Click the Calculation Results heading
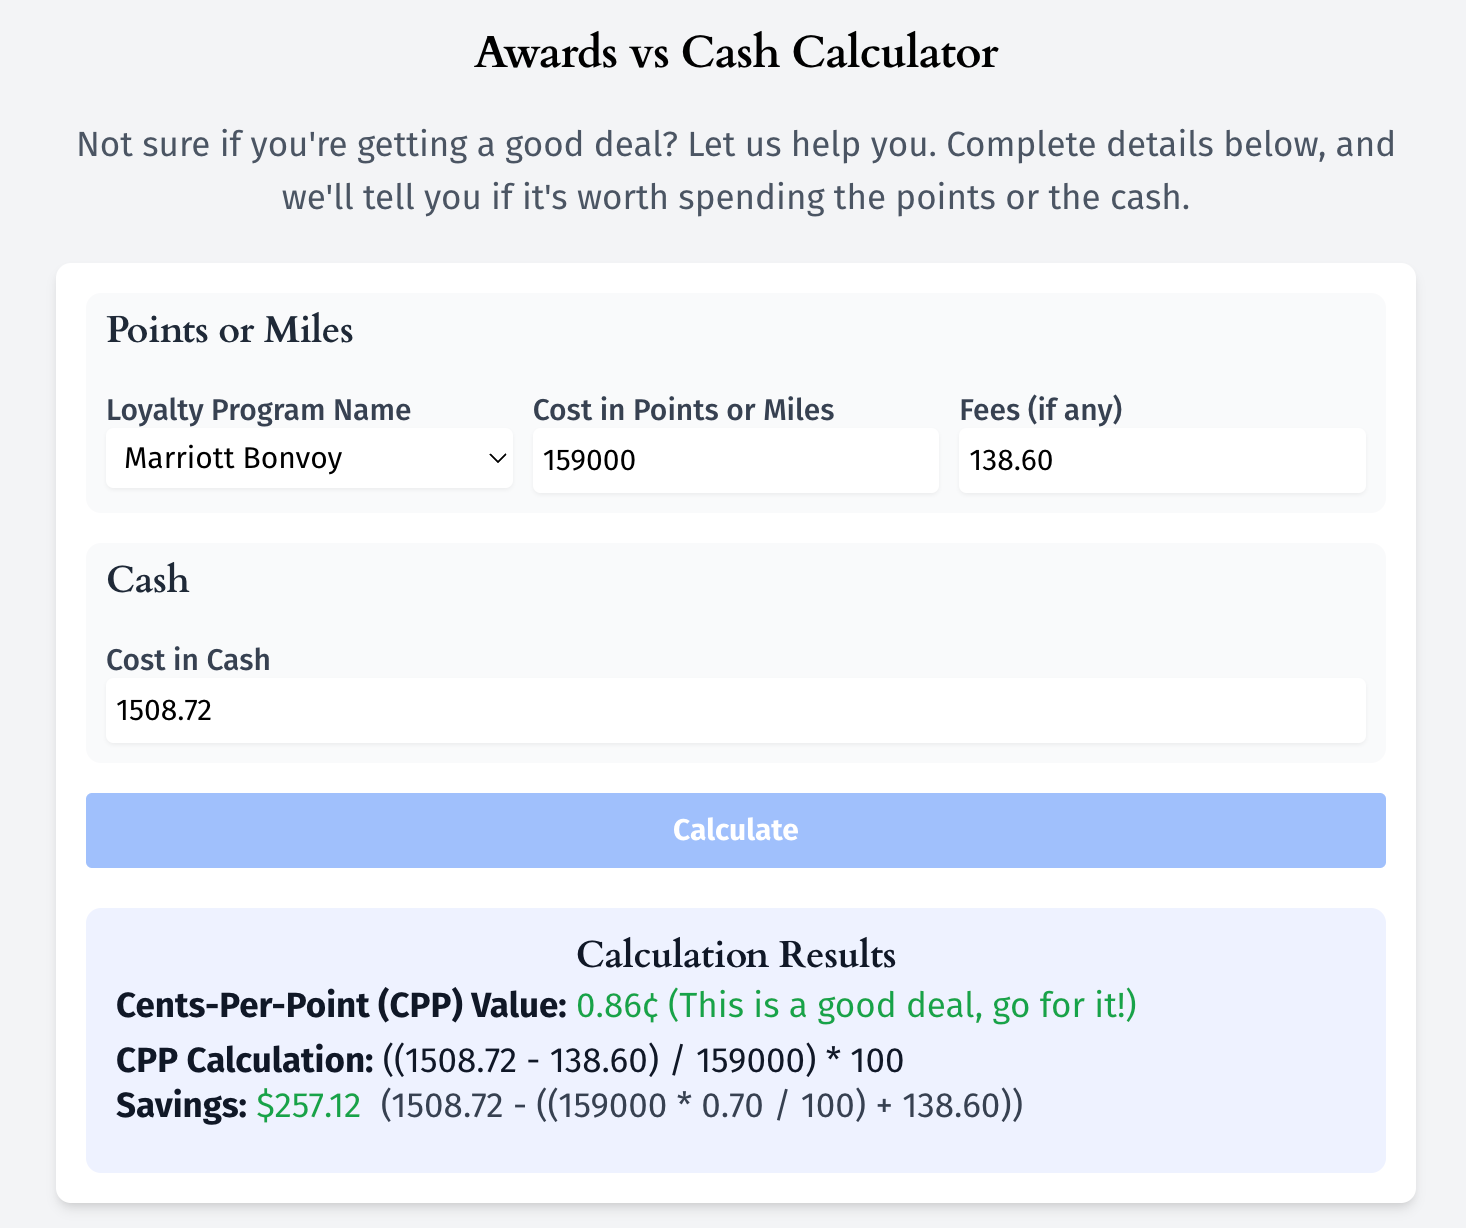The image size is (1466, 1228). (736, 954)
